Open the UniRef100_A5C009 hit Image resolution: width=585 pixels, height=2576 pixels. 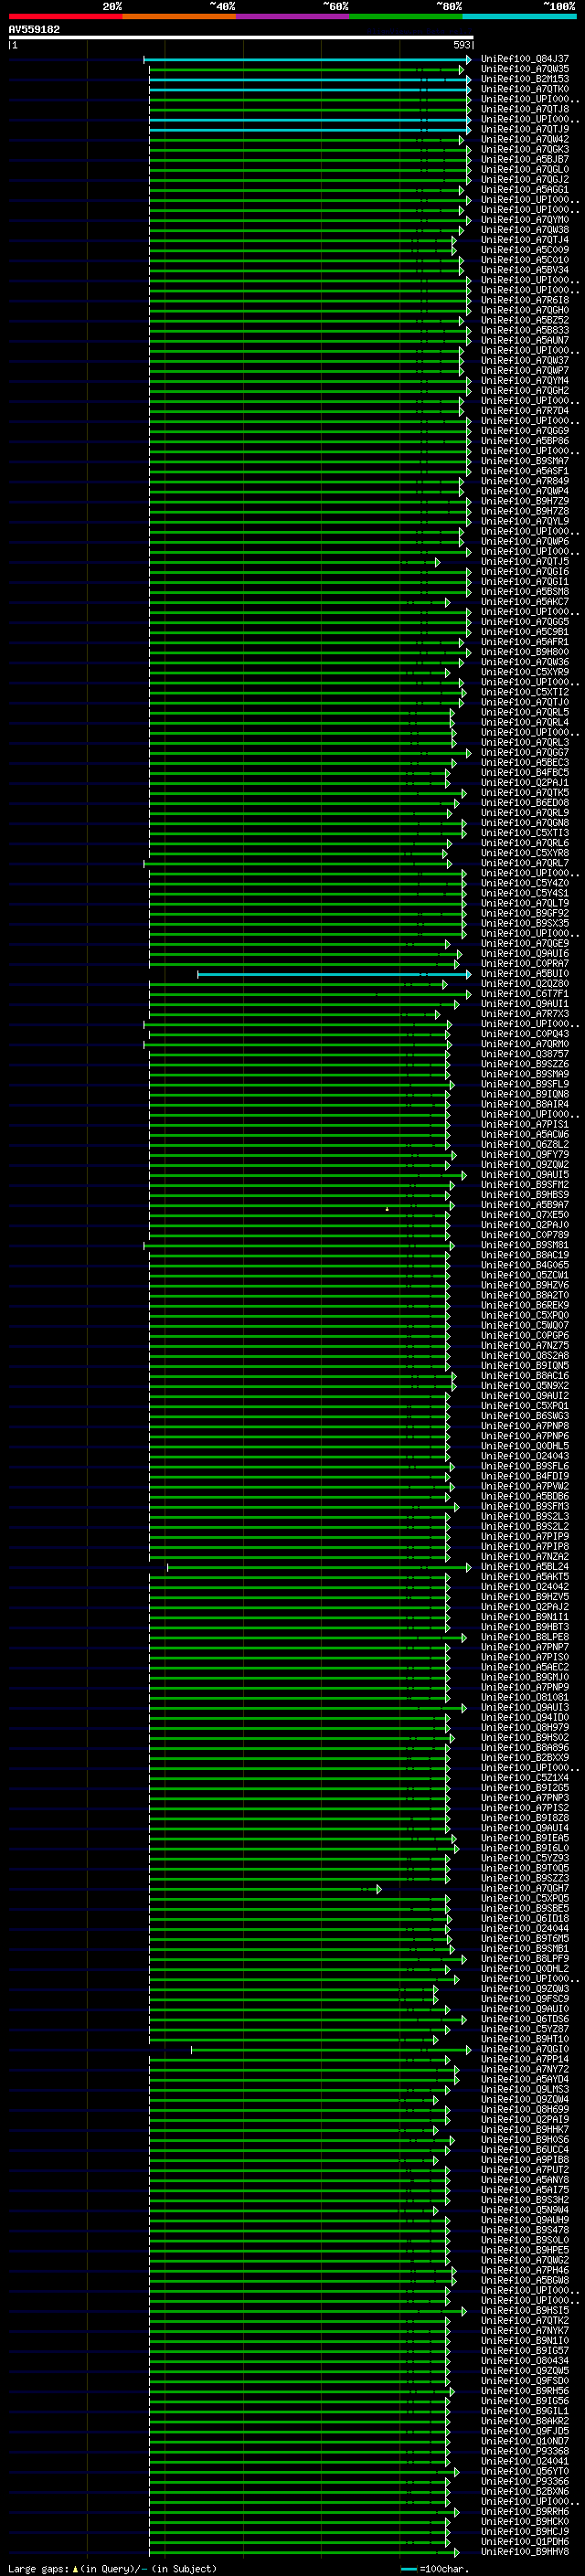[x=525, y=250]
